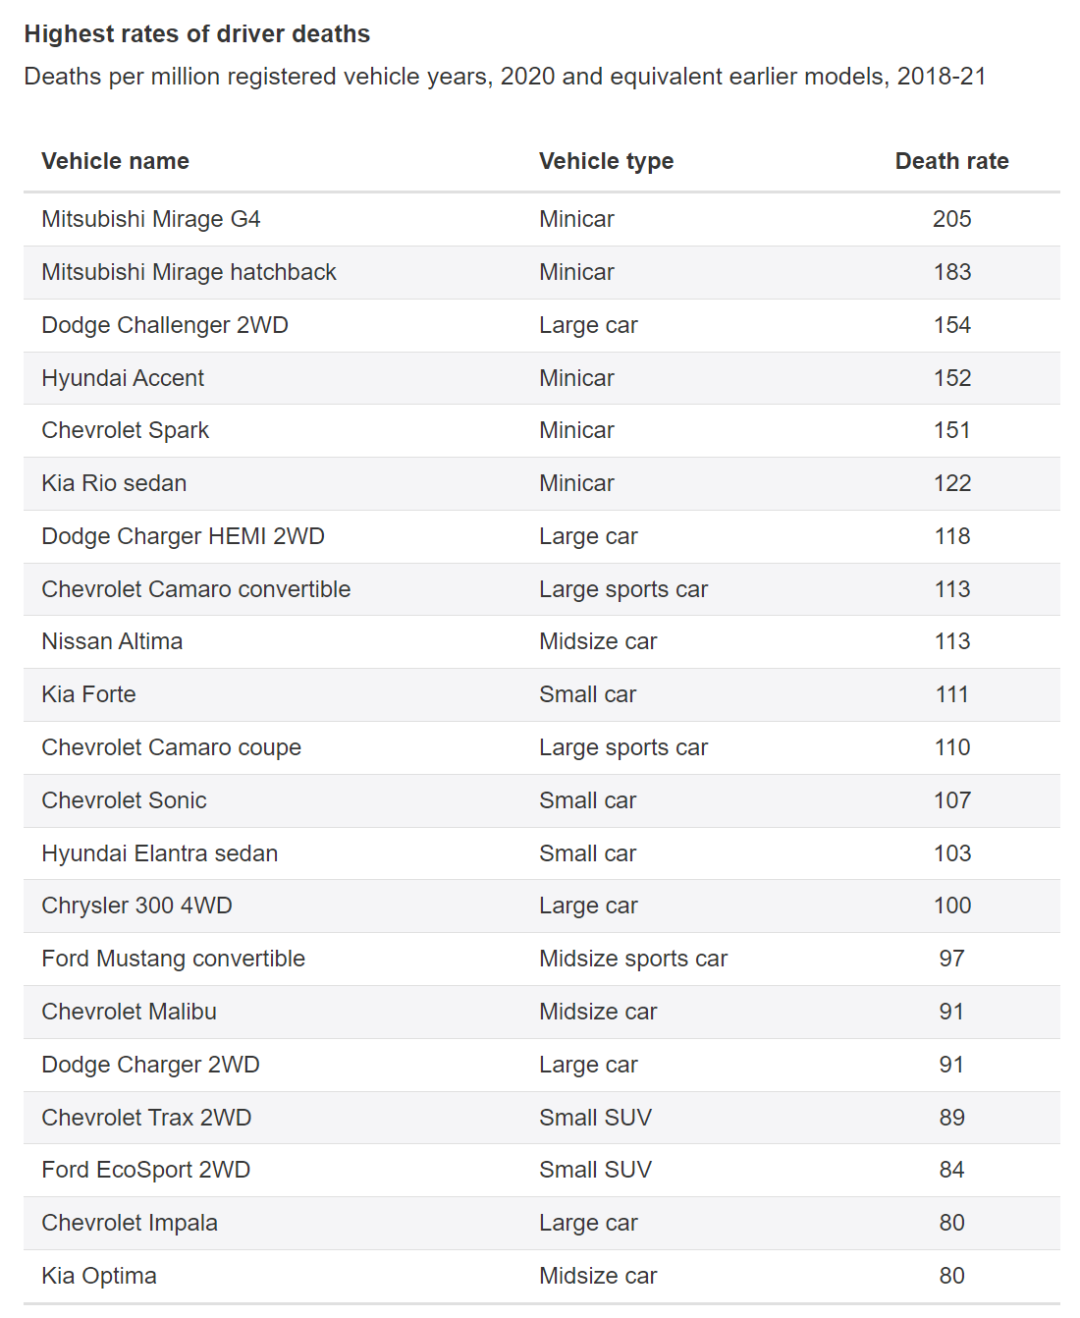The image size is (1080, 1318).
Task: Click the Vehicle name column header
Action: coord(115,161)
